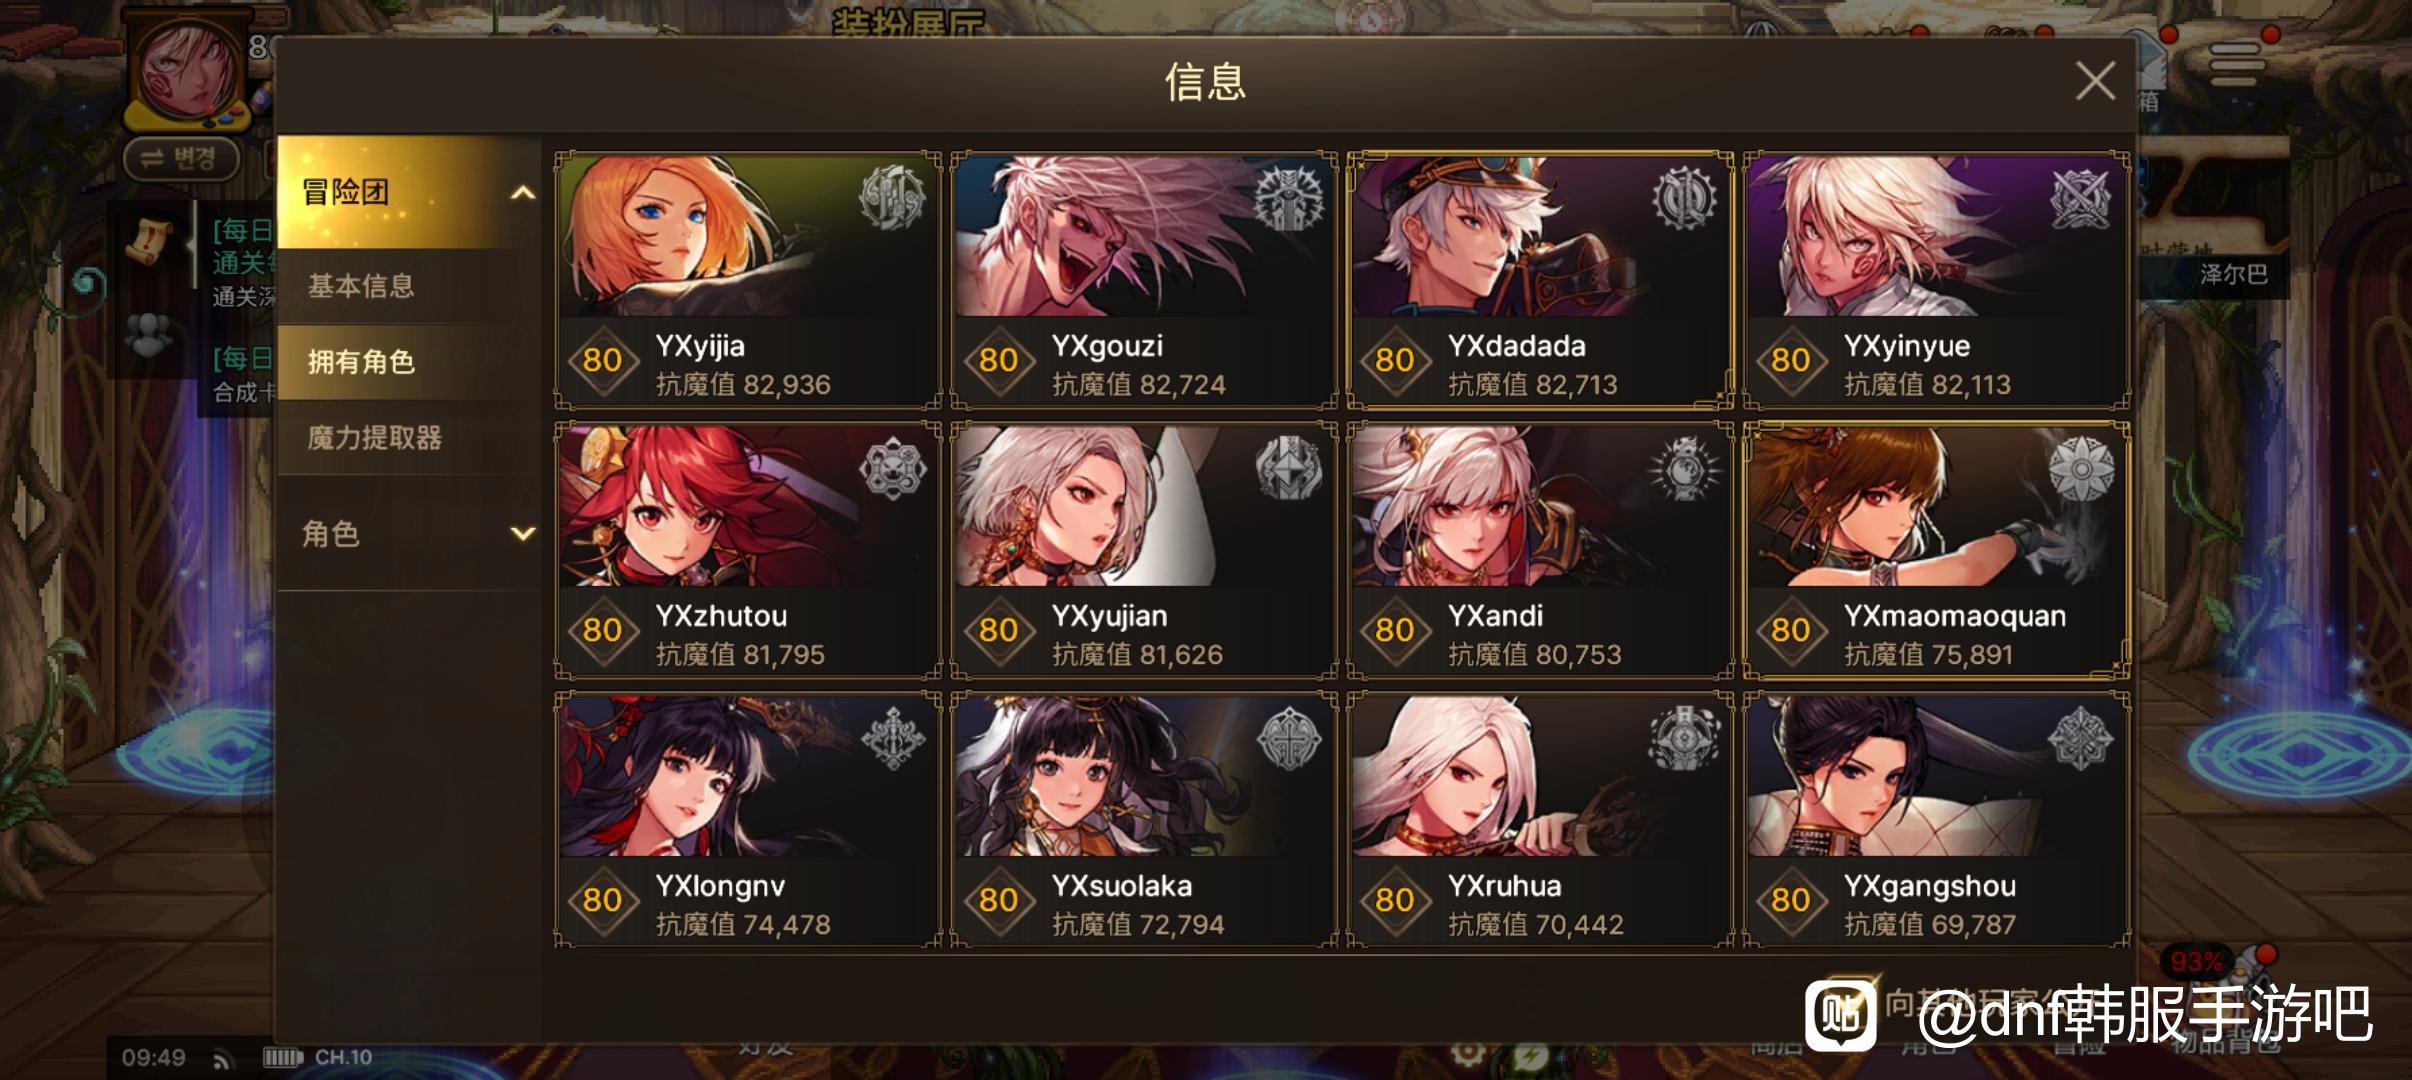Select the YXandi character card

[x=1540, y=550]
